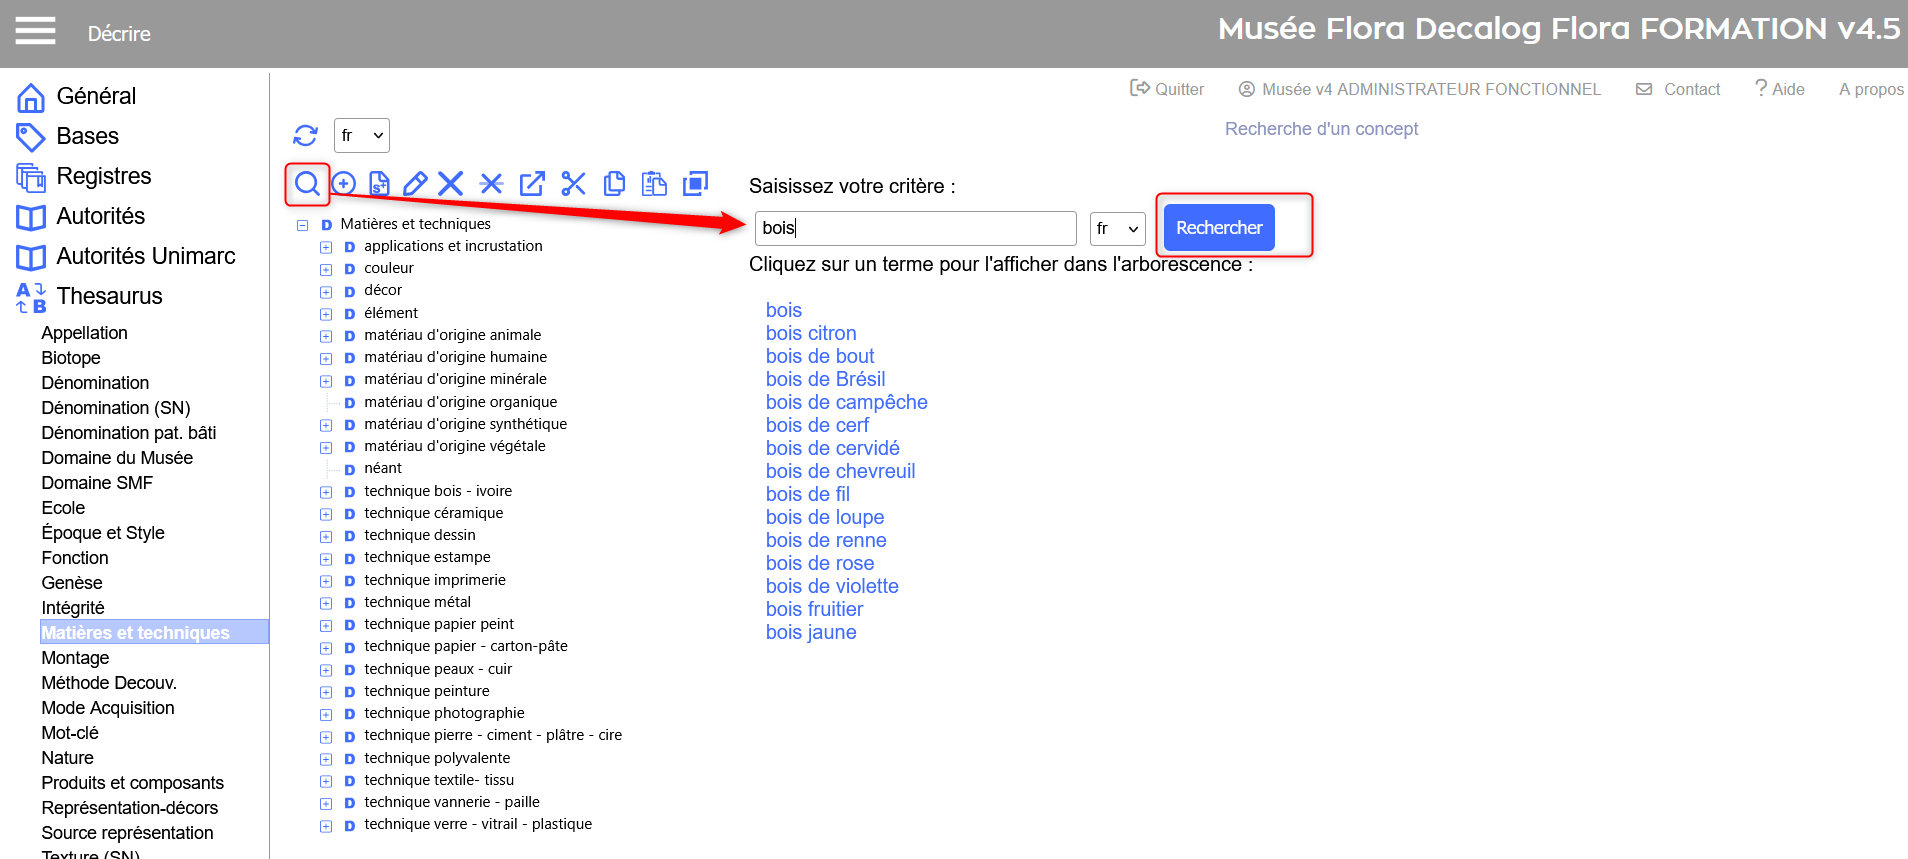Click the open in new window icon

pos(532,183)
